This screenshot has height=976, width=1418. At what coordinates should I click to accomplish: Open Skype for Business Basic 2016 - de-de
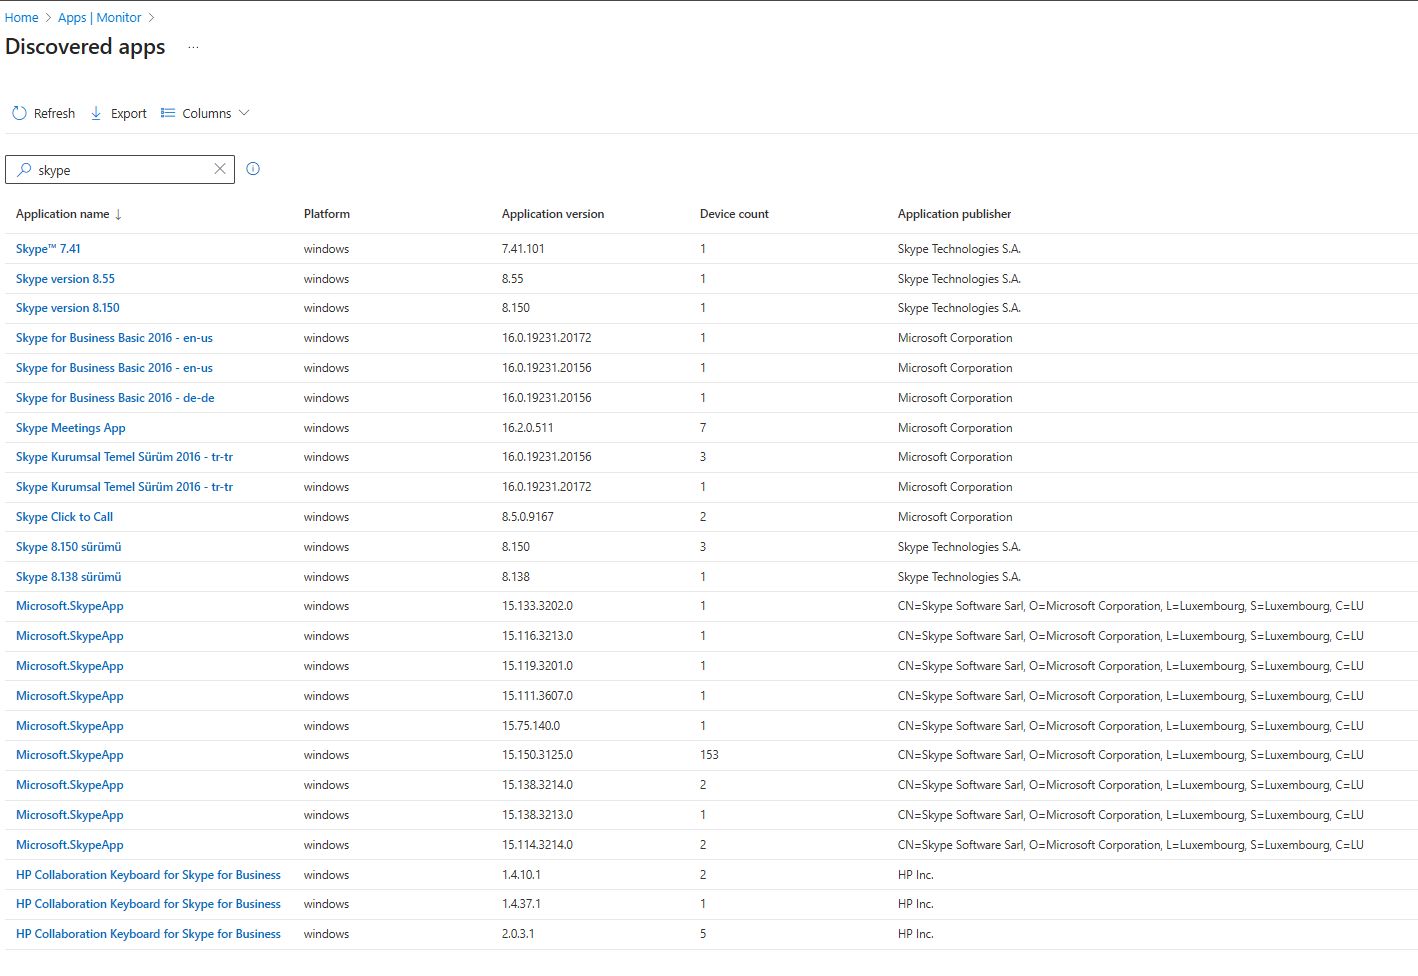[115, 398]
